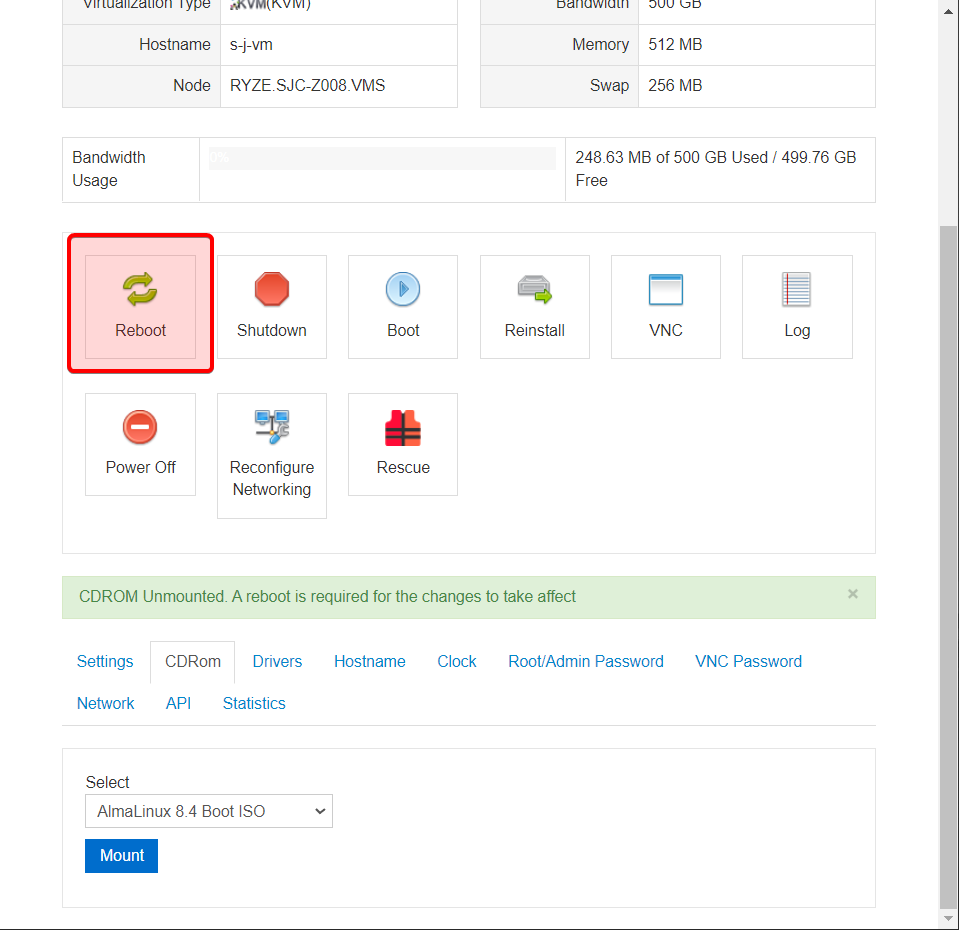This screenshot has width=959, height=930.
Task: Enter Rescue mode via lifejacket icon
Action: pos(402,444)
